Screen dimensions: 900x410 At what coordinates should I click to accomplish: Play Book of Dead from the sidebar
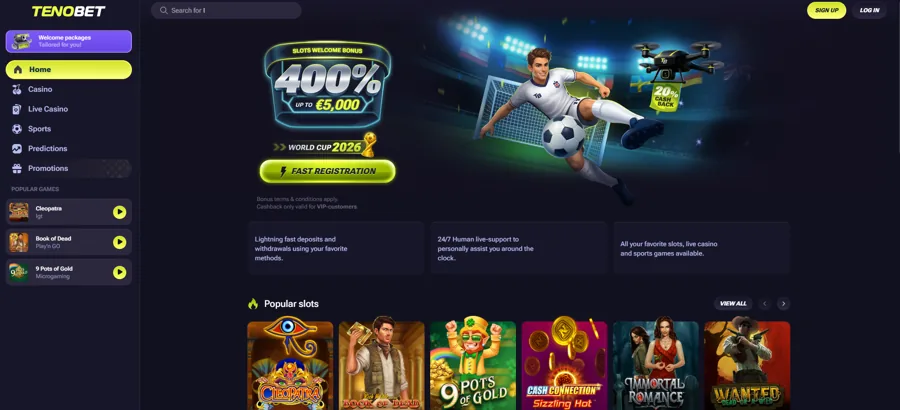click(119, 242)
